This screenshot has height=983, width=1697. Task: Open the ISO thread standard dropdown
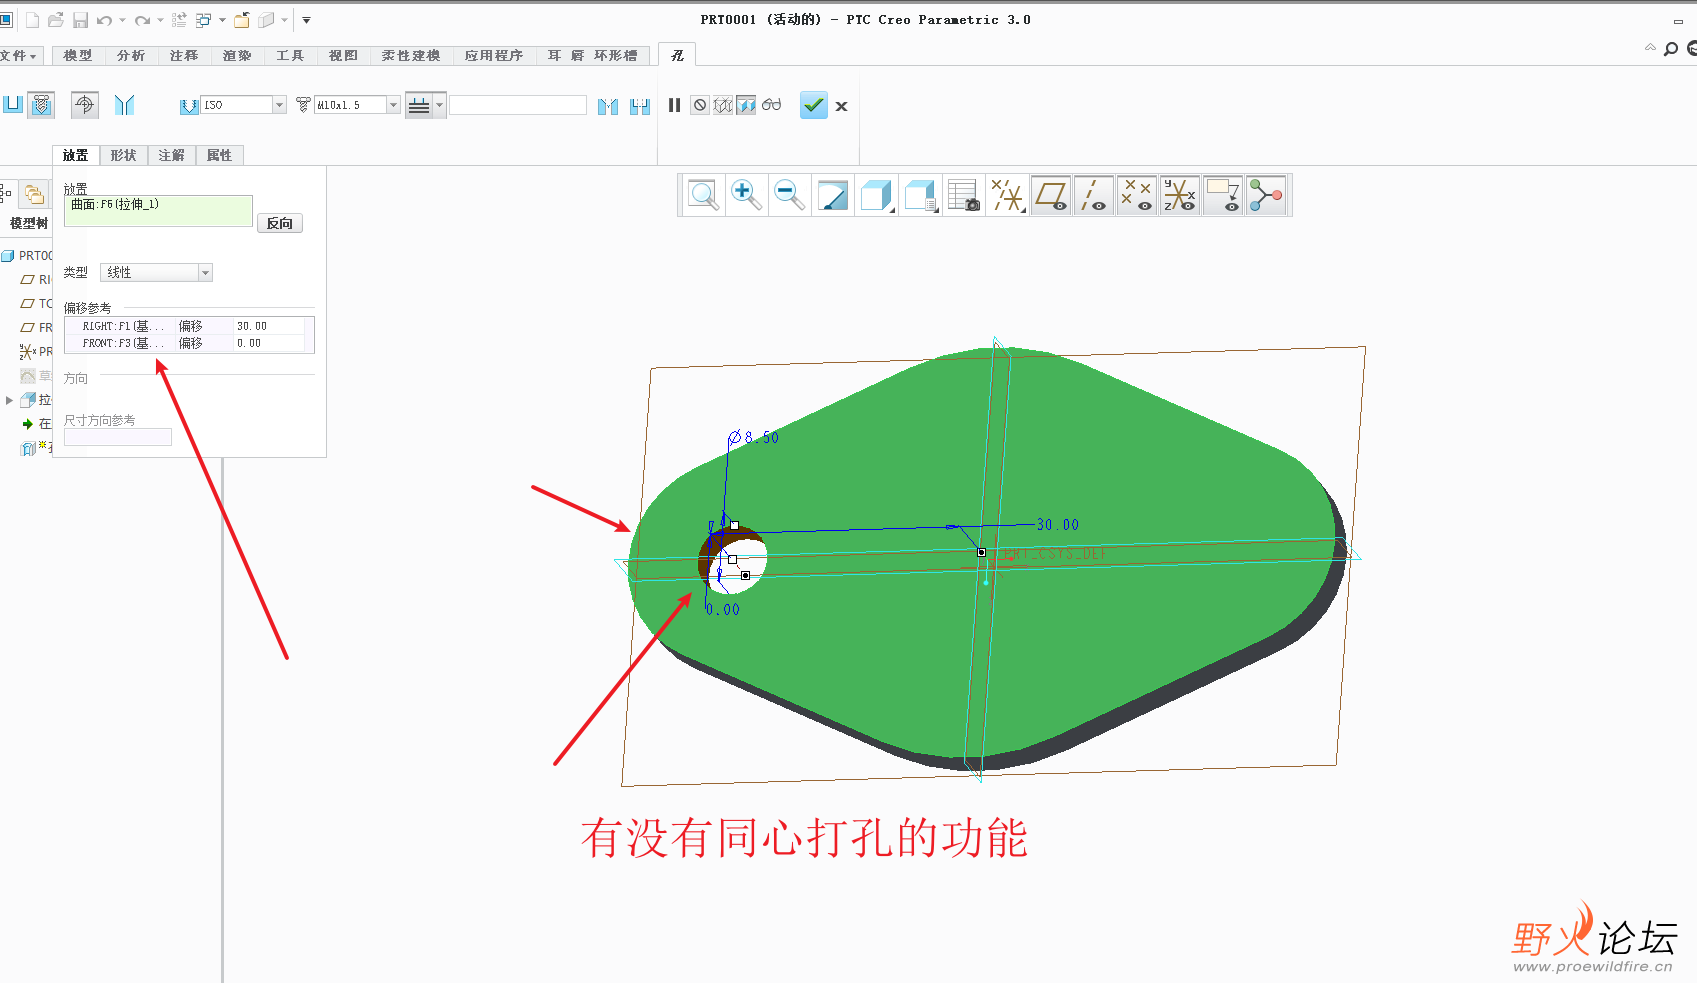click(x=279, y=105)
